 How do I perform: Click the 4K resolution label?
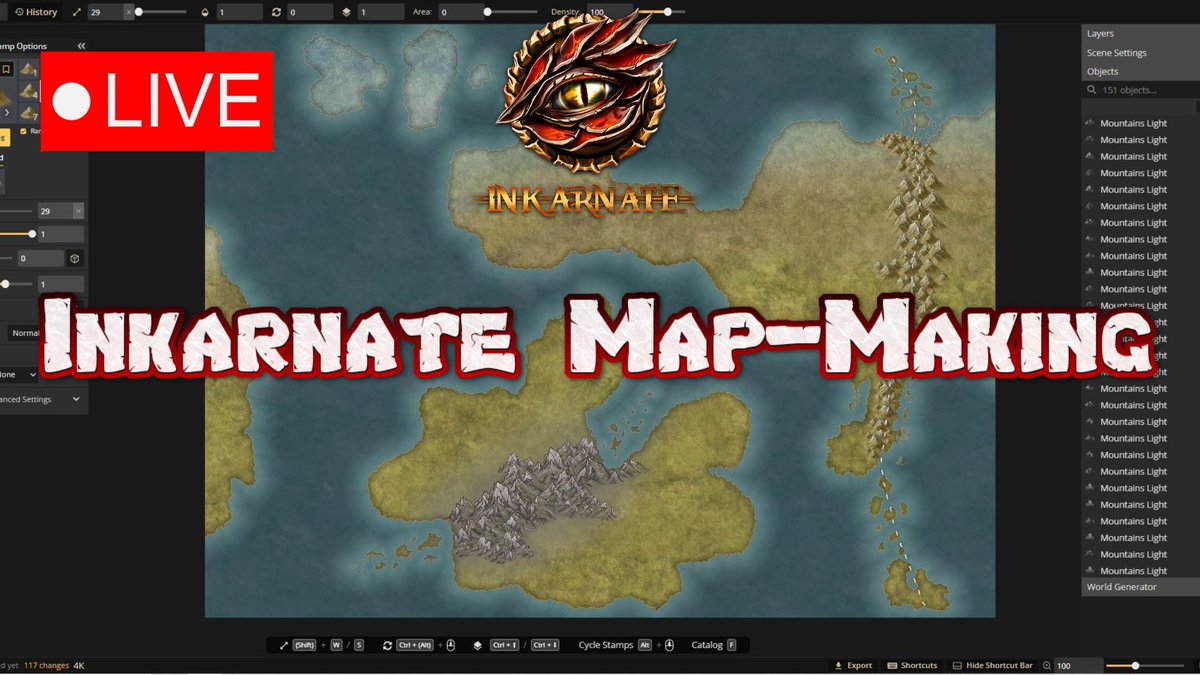tap(79, 665)
